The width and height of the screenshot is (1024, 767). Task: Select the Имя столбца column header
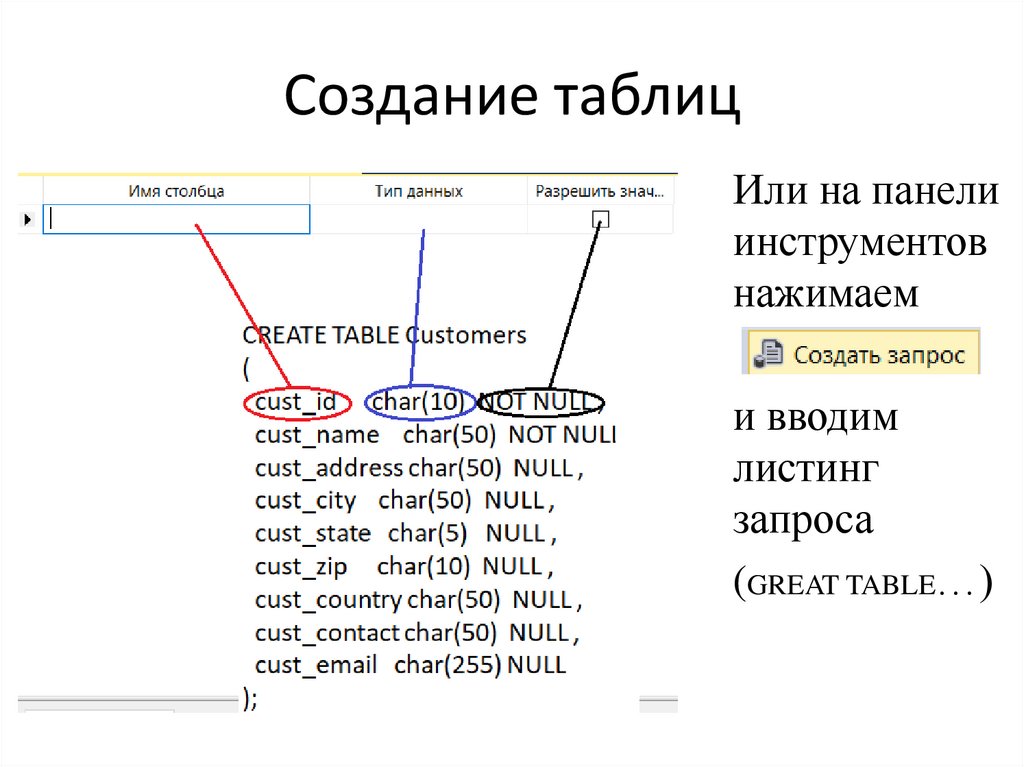[176, 189]
